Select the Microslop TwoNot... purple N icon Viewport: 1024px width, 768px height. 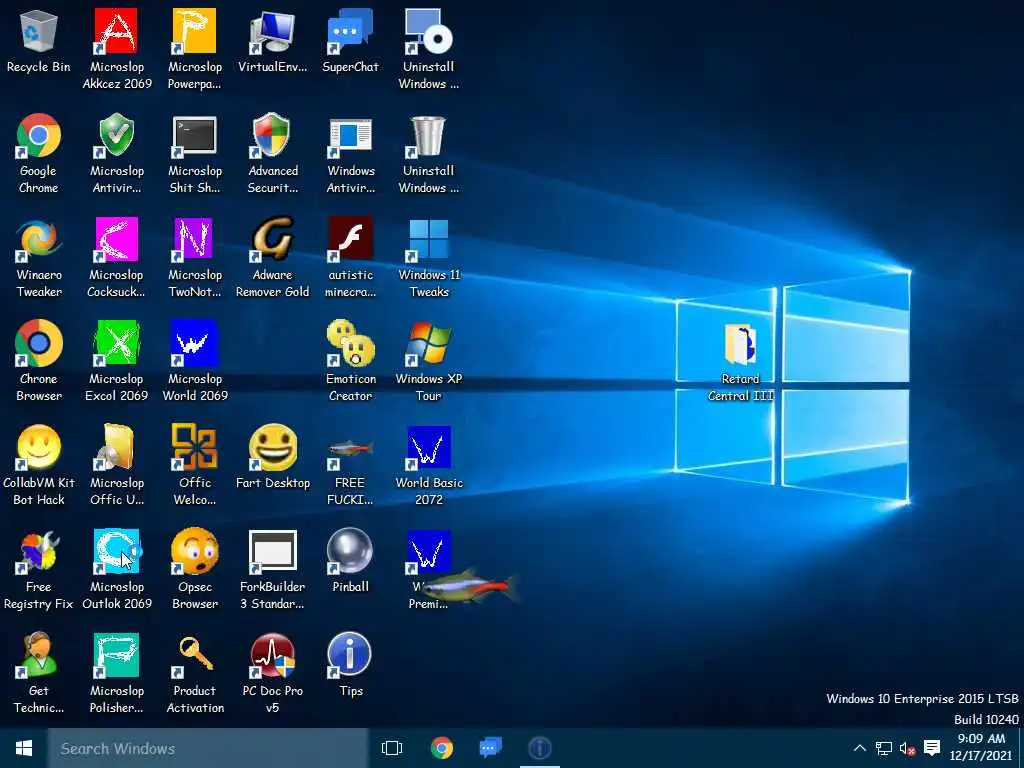[x=194, y=239]
